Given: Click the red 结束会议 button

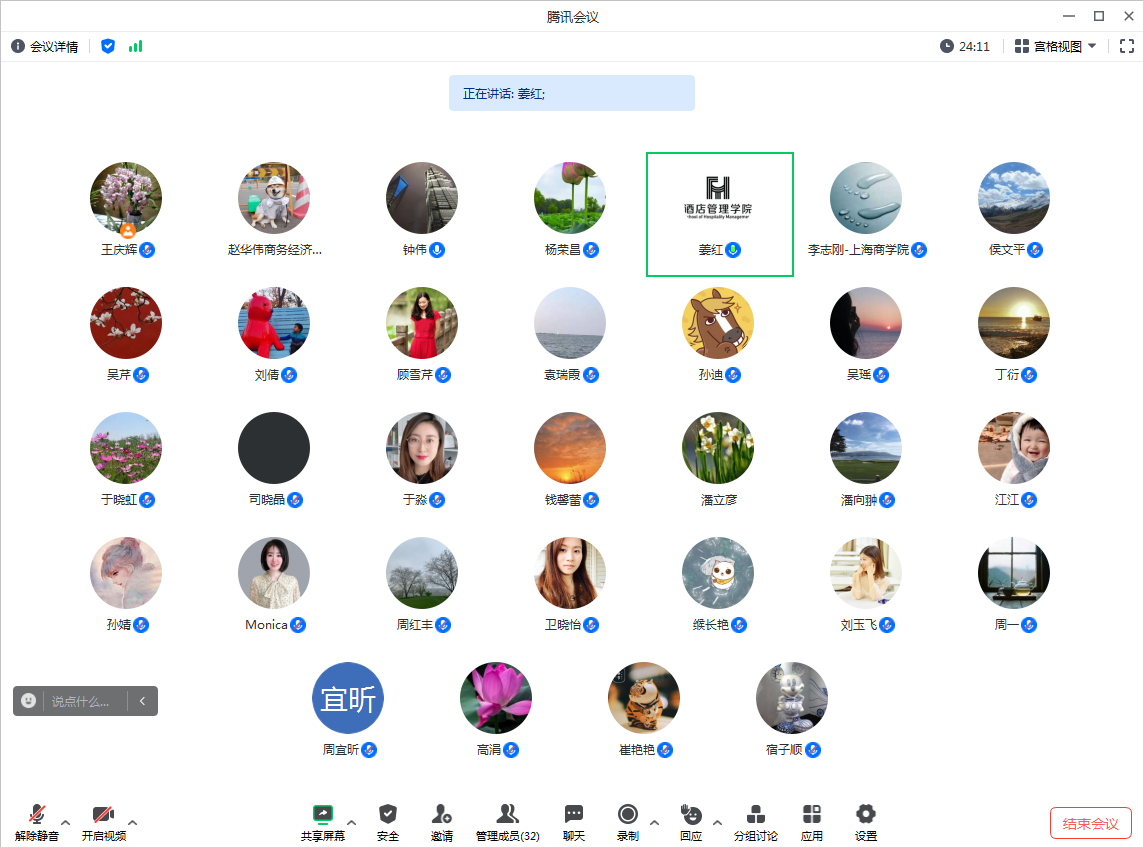Looking at the screenshot, I should [1090, 823].
